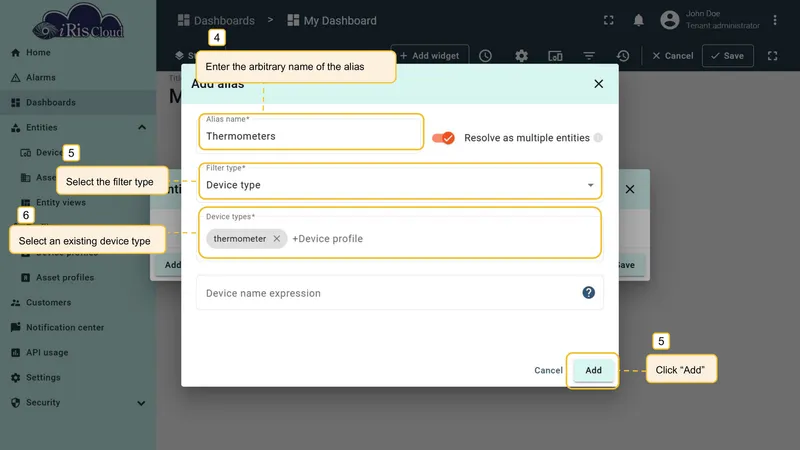Toggle fullscreen icon in top bar
The height and width of the screenshot is (450, 800).
(x=608, y=20)
